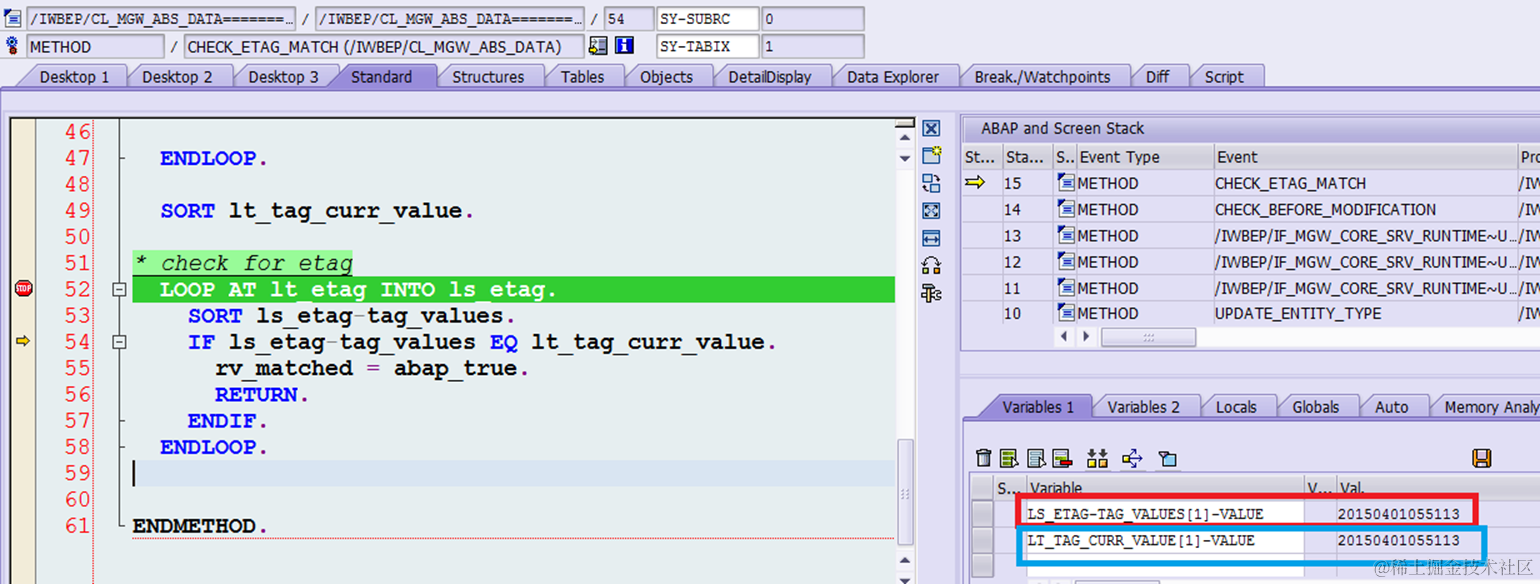Switch to the Globals tab
This screenshot has height=584, width=1540.
1315,406
